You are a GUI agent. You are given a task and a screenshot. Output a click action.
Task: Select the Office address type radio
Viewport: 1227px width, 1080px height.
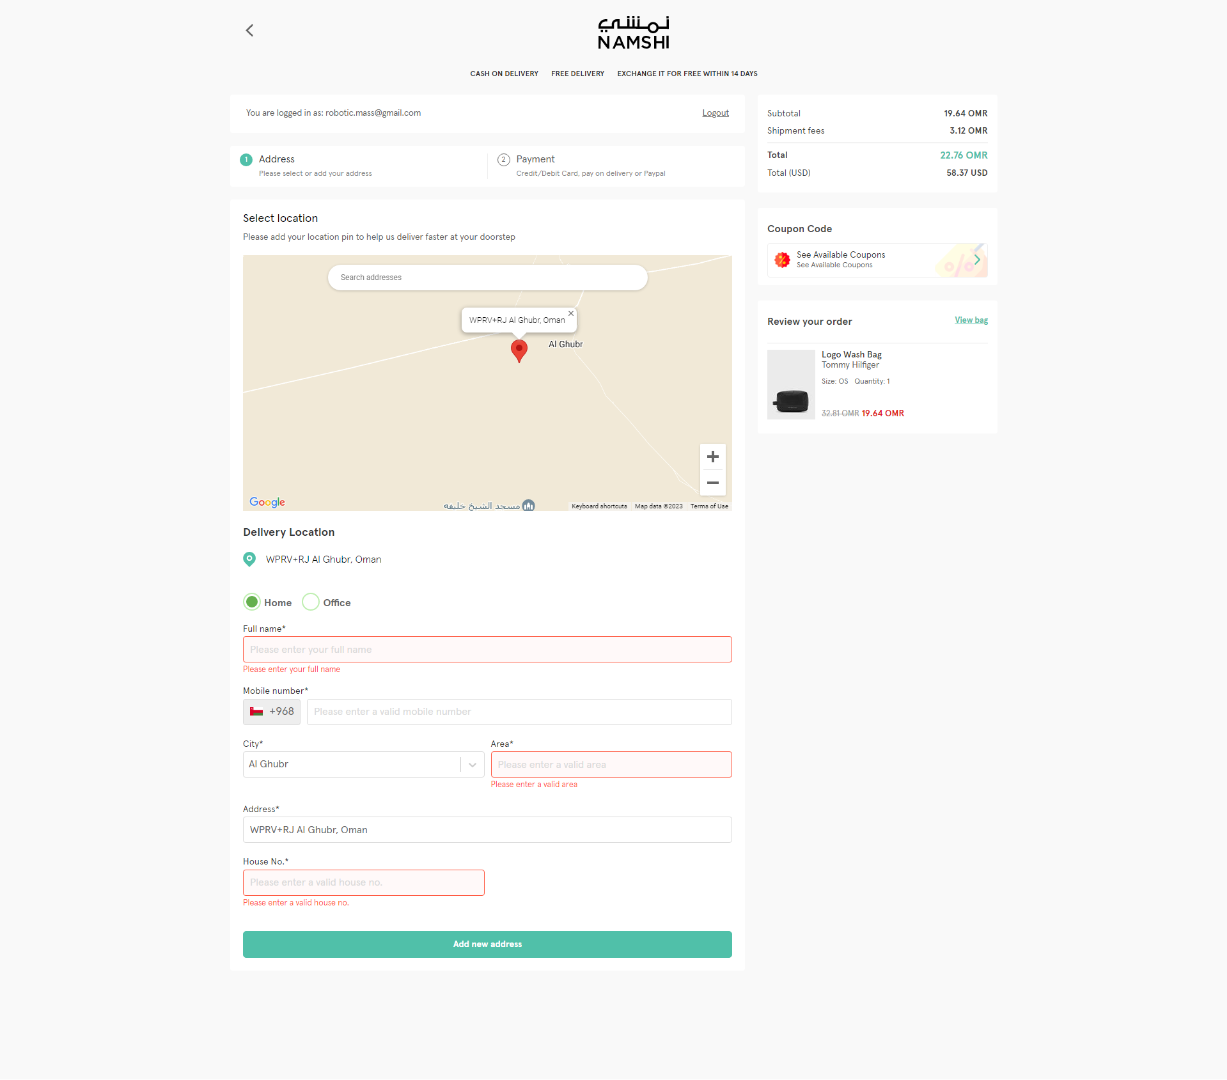coord(311,602)
